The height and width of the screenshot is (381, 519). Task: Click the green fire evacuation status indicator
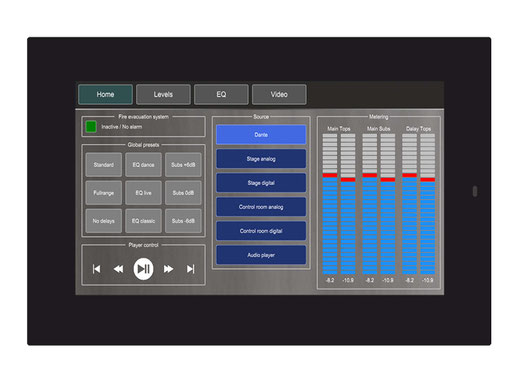click(x=91, y=127)
